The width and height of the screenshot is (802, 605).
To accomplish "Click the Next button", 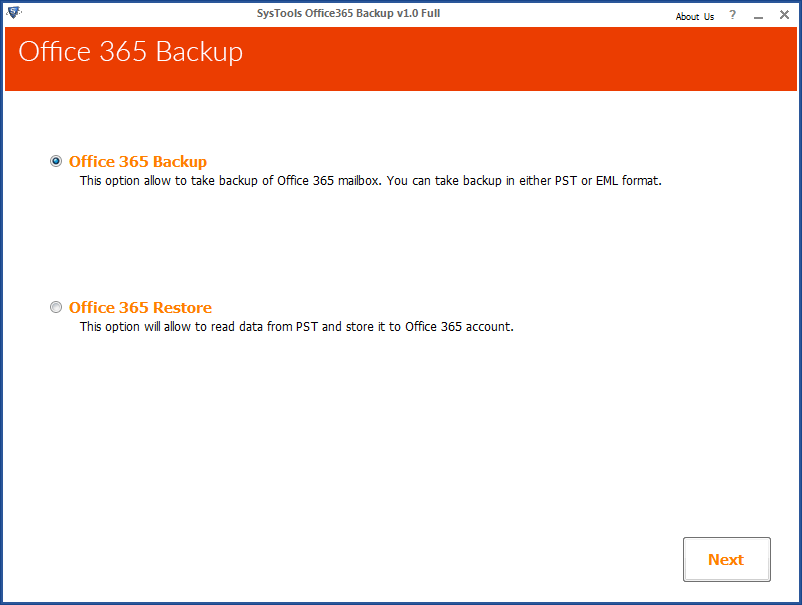I will coord(727,559).
